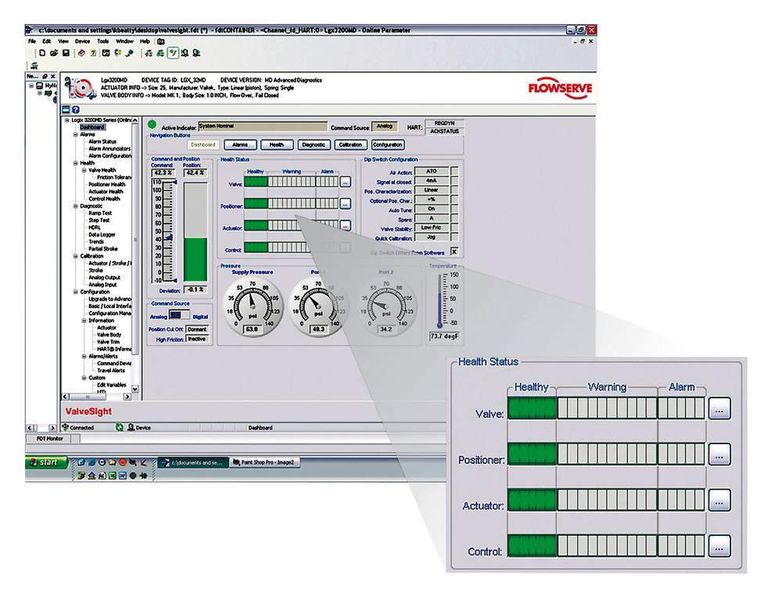Click the green position bar indicator
The width and height of the screenshot is (782, 600).
click(x=196, y=259)
